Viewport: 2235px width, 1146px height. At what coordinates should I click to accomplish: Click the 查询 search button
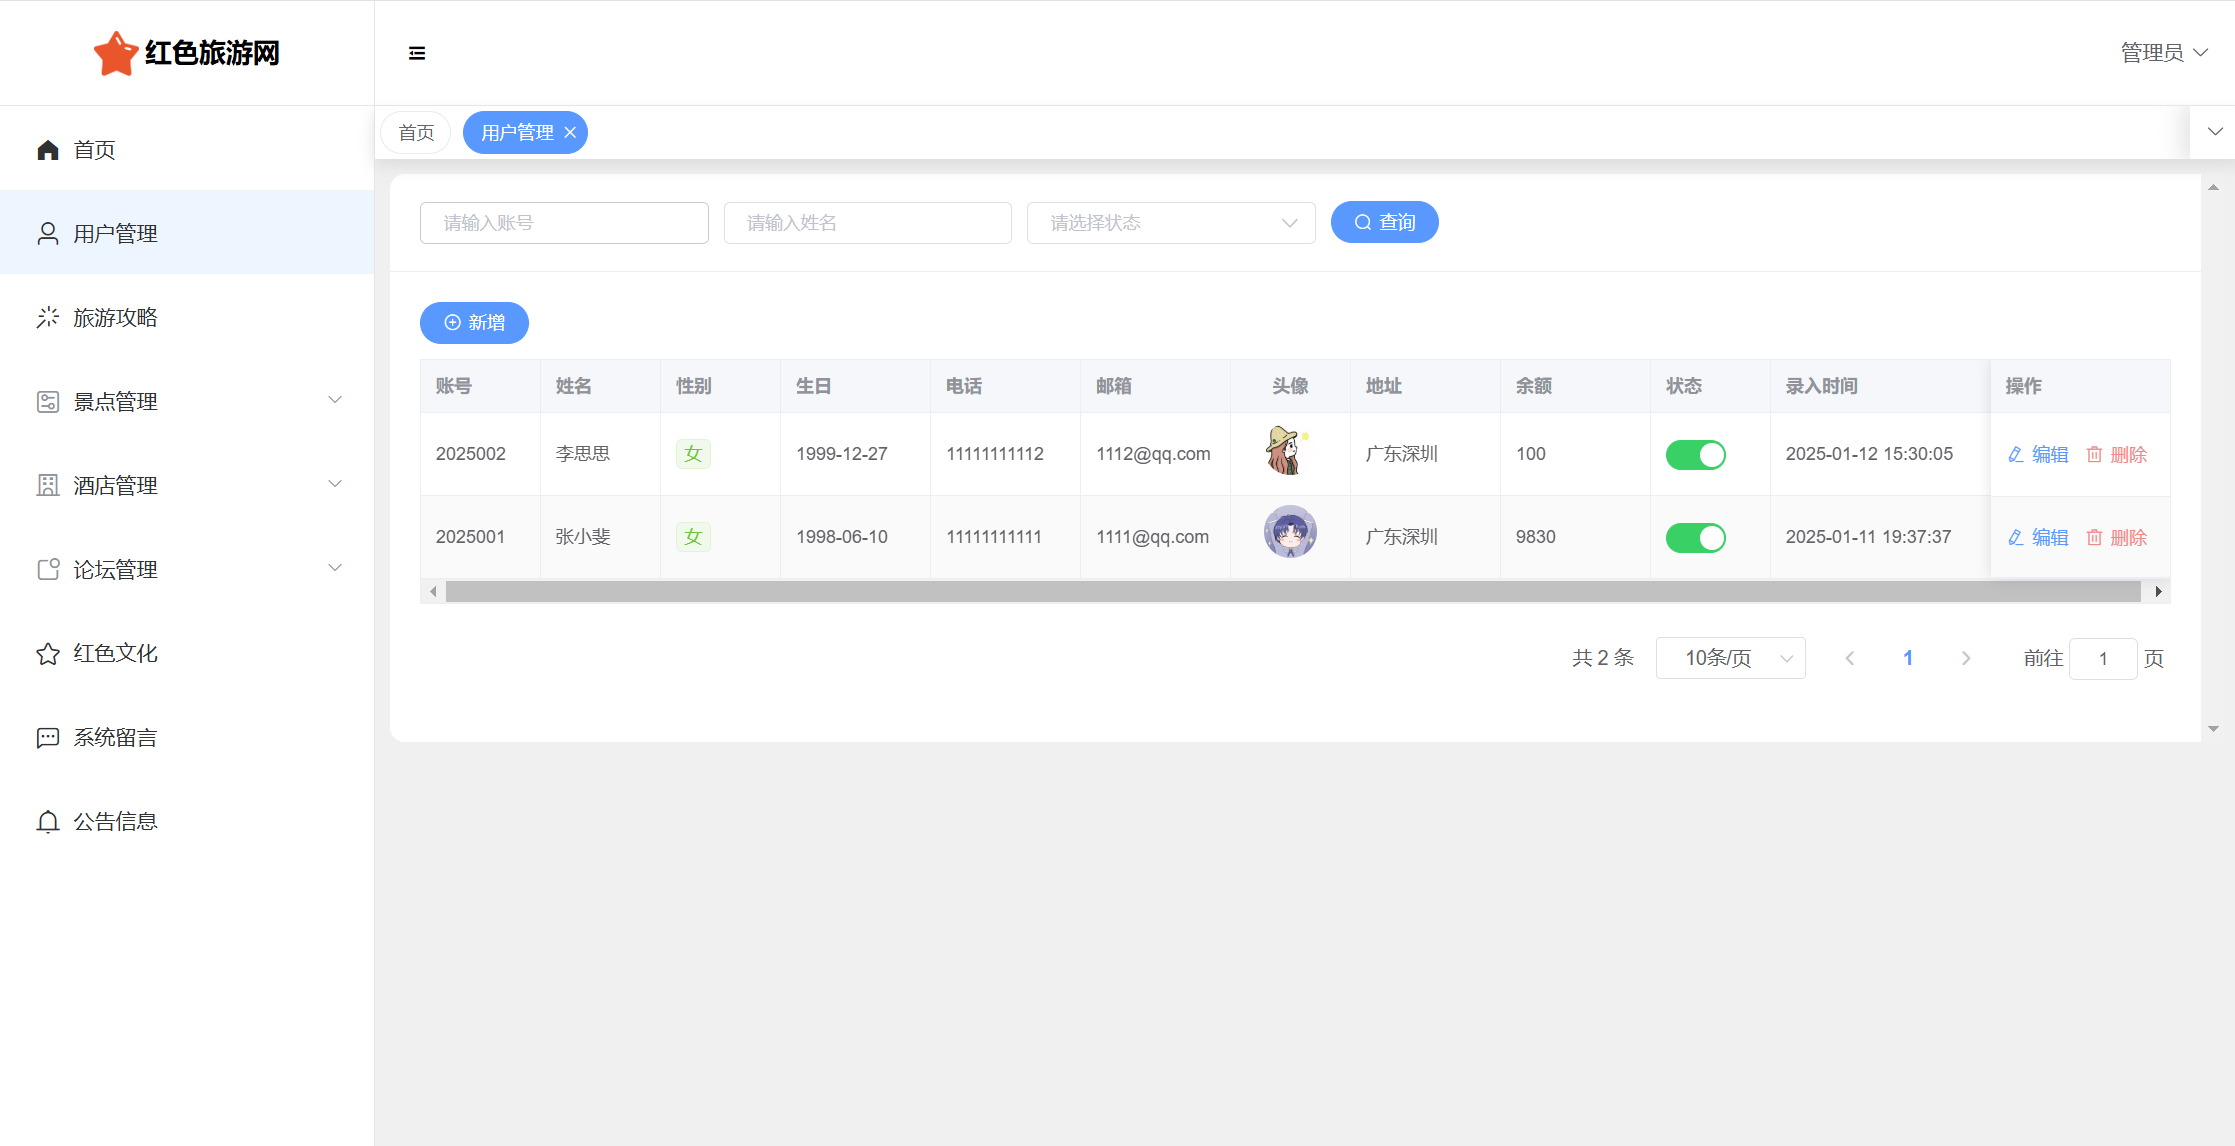[1384, 222]
